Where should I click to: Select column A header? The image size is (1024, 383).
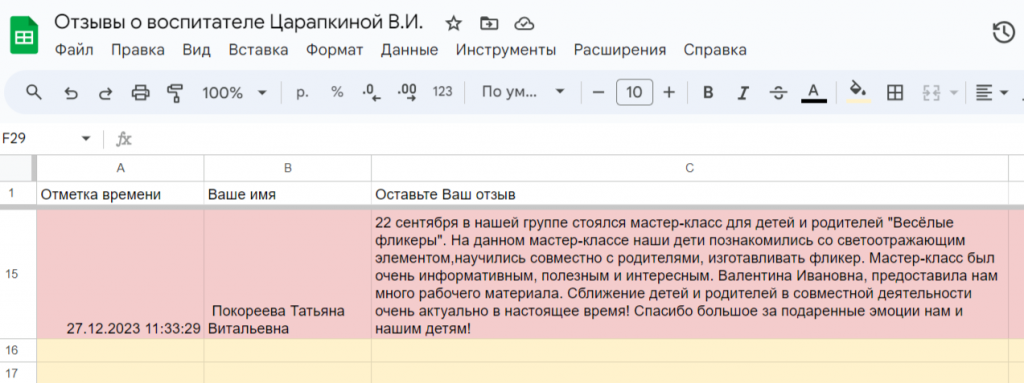coord(120,168)
